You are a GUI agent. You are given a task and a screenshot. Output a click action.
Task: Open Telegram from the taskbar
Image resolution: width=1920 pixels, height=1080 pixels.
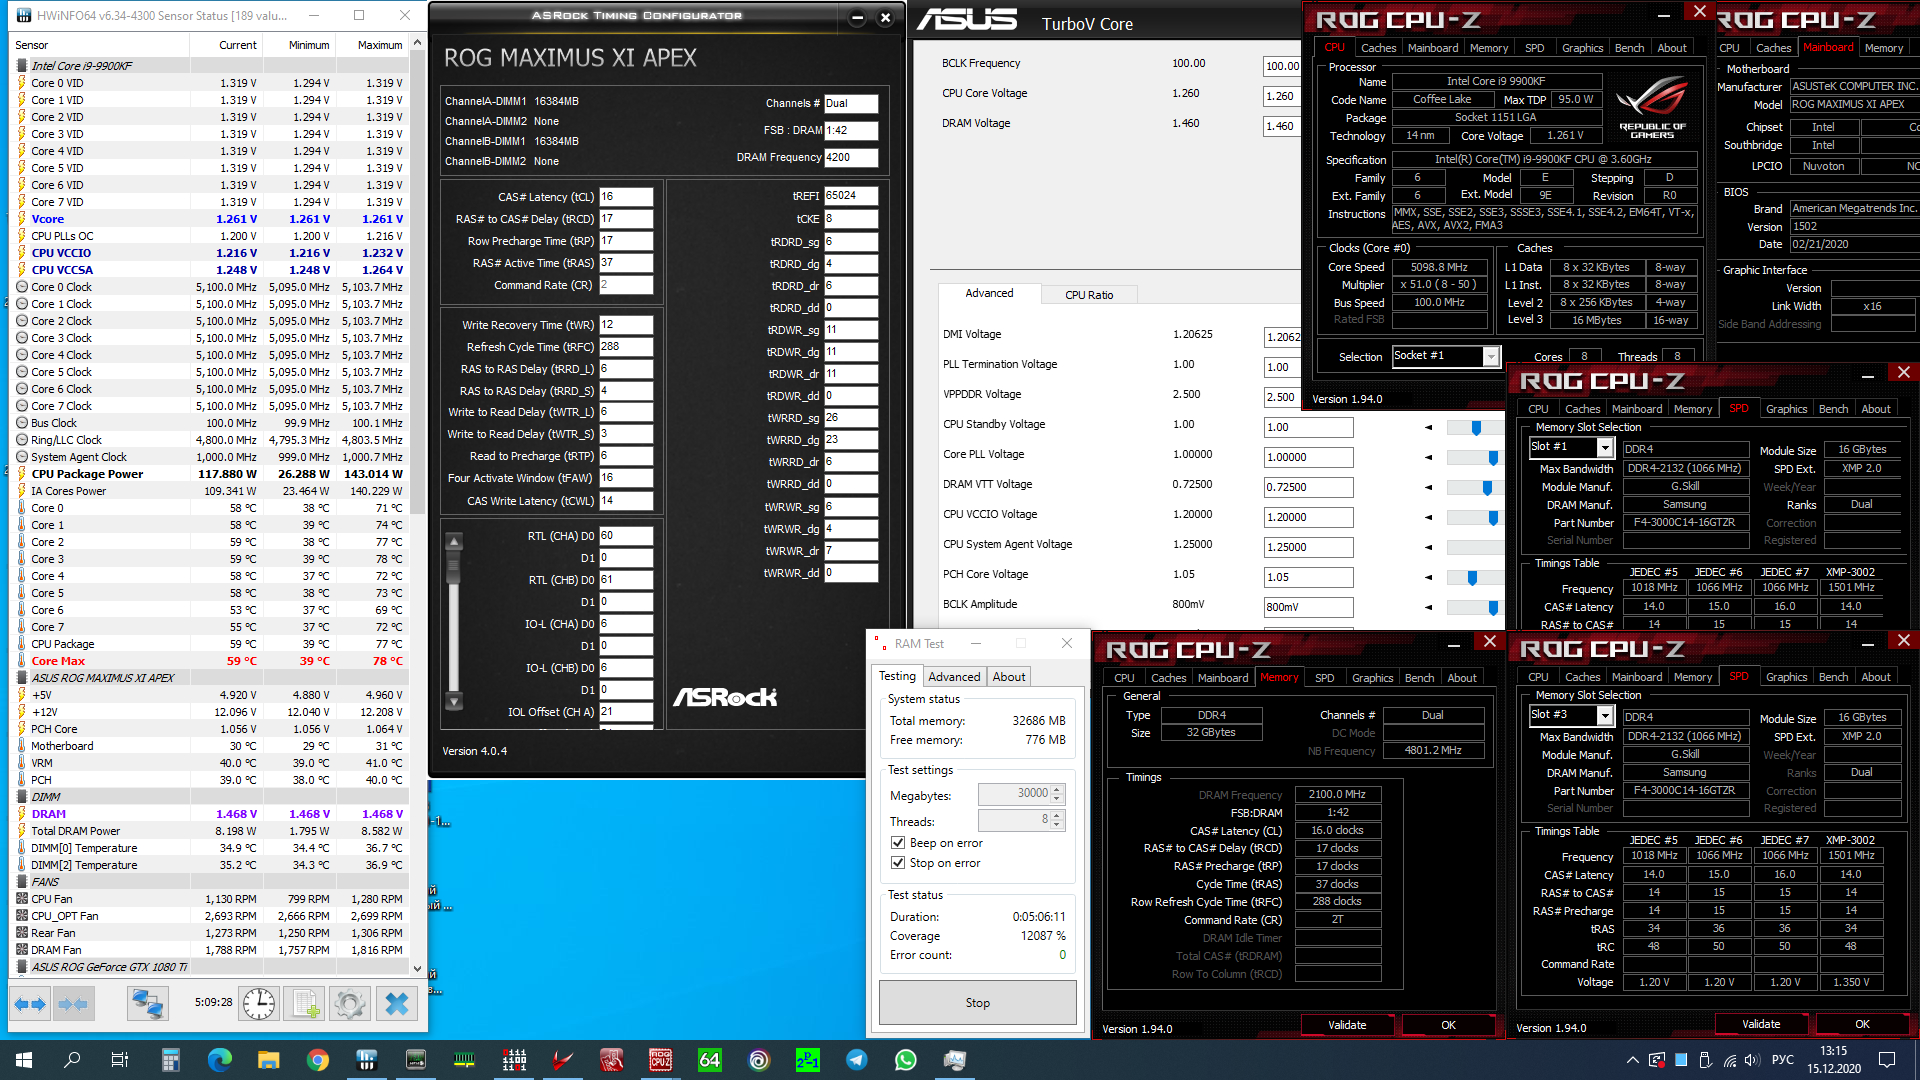[857, 1060]
